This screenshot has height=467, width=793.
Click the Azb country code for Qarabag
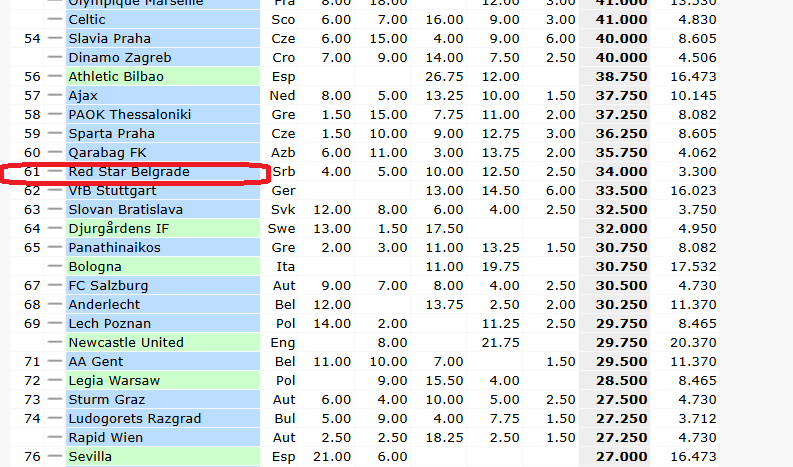tap(283, 153)
